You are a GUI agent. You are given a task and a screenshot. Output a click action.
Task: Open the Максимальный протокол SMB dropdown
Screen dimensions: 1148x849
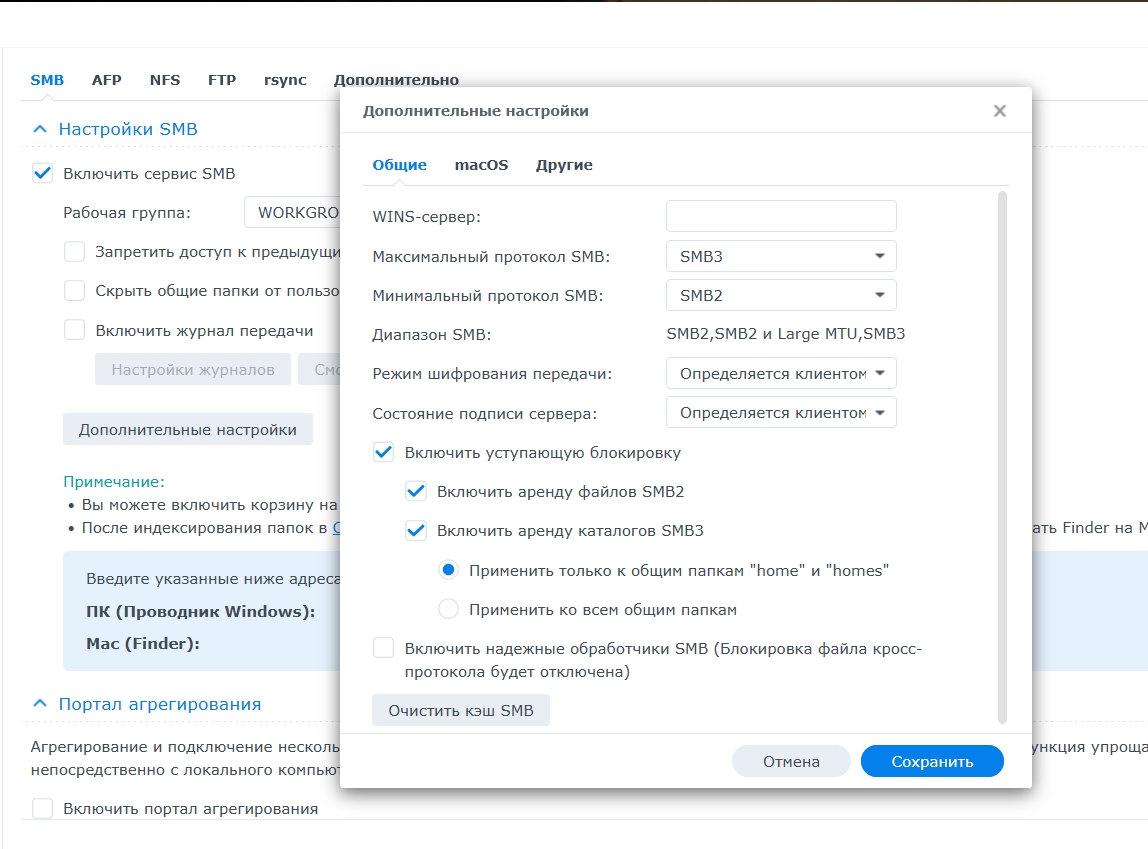coord(781,256)
